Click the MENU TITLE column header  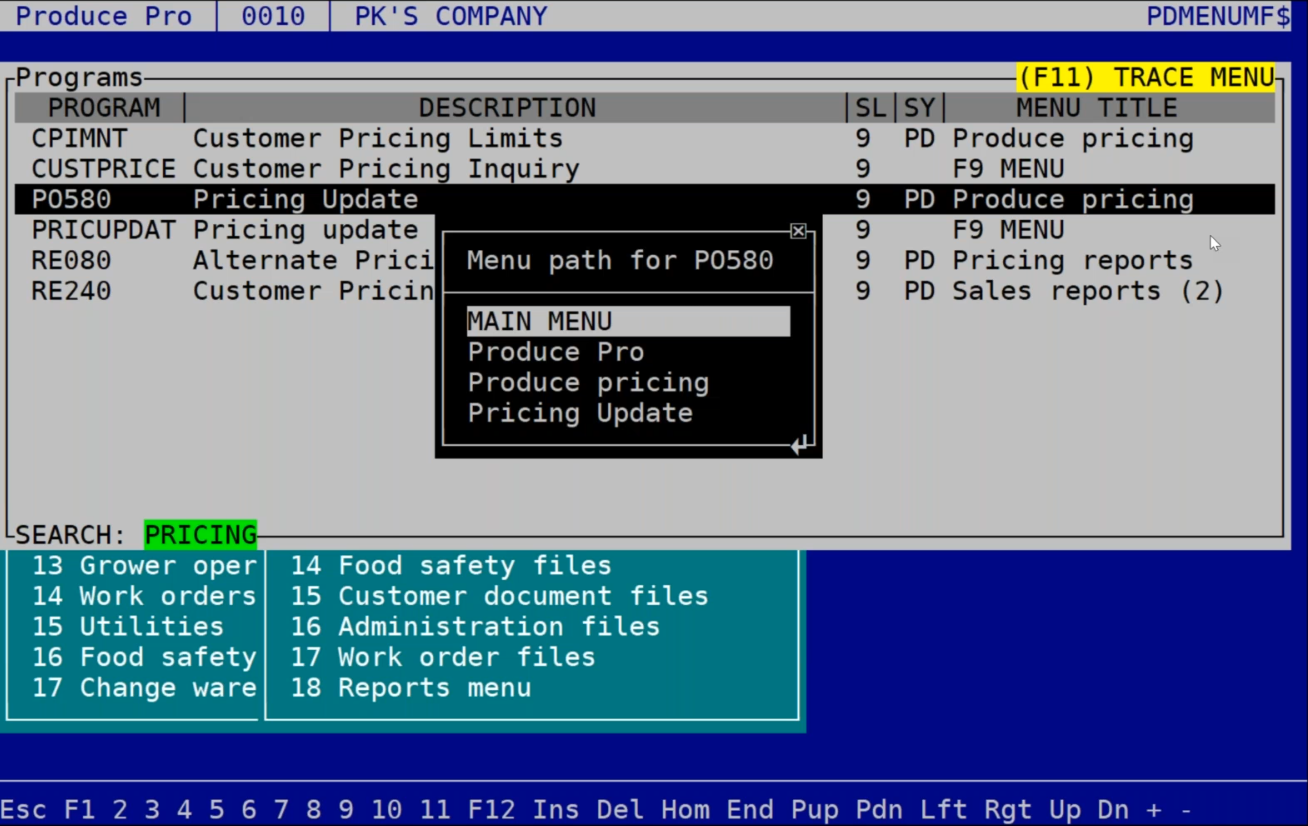(x=1097, y=108)
